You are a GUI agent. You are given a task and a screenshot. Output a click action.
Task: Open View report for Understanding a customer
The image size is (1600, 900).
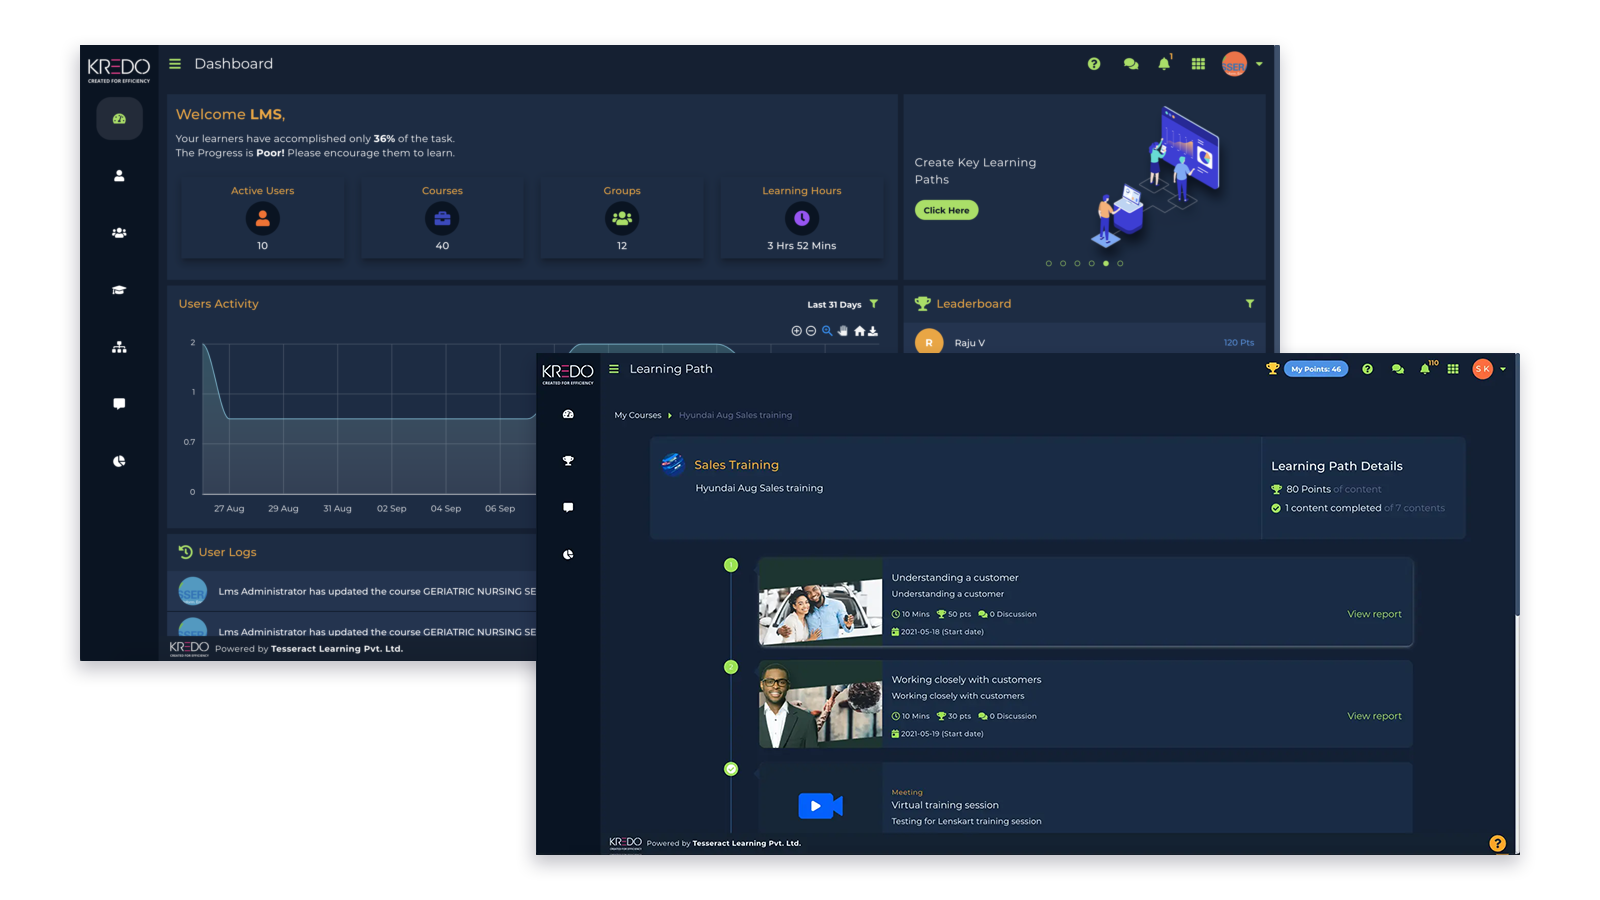pyautogui.click(x=1374, y=614)
